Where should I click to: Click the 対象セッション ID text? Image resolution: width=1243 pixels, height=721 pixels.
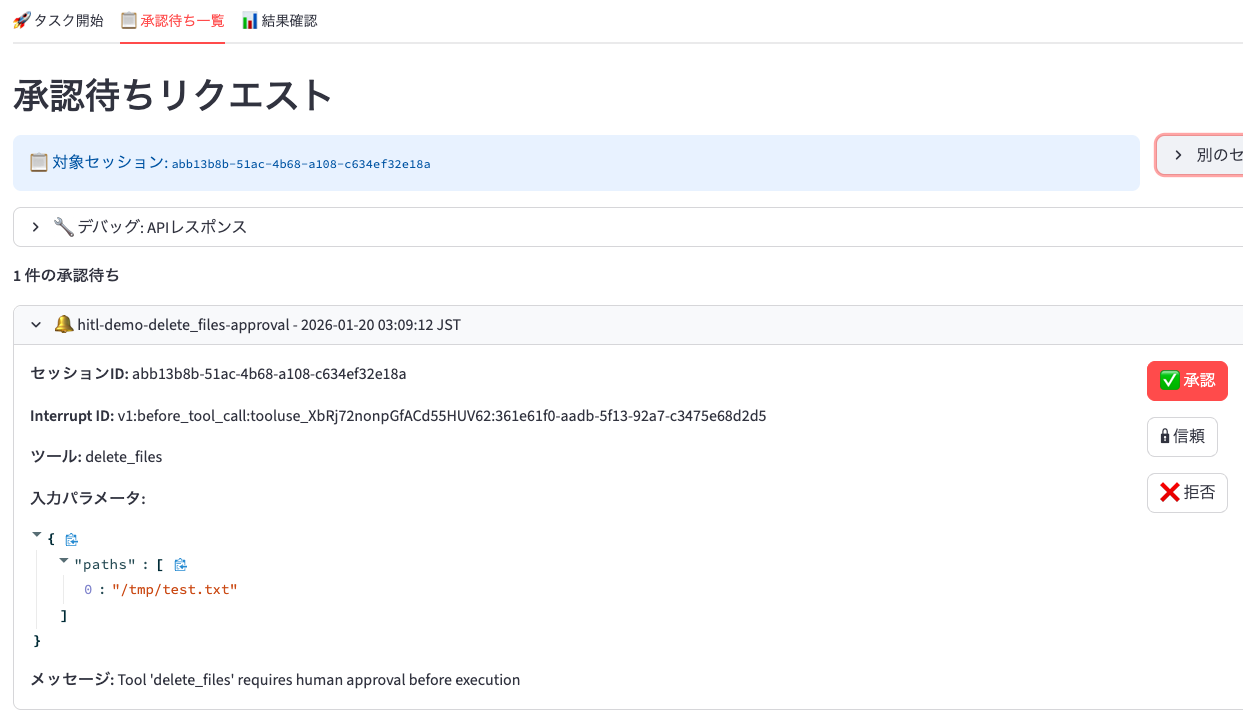coord(301,164)
